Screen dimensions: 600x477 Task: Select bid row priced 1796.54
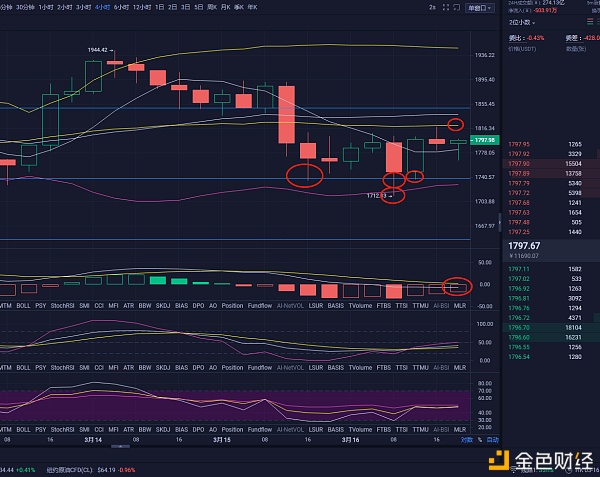click(x=551, y=357)
